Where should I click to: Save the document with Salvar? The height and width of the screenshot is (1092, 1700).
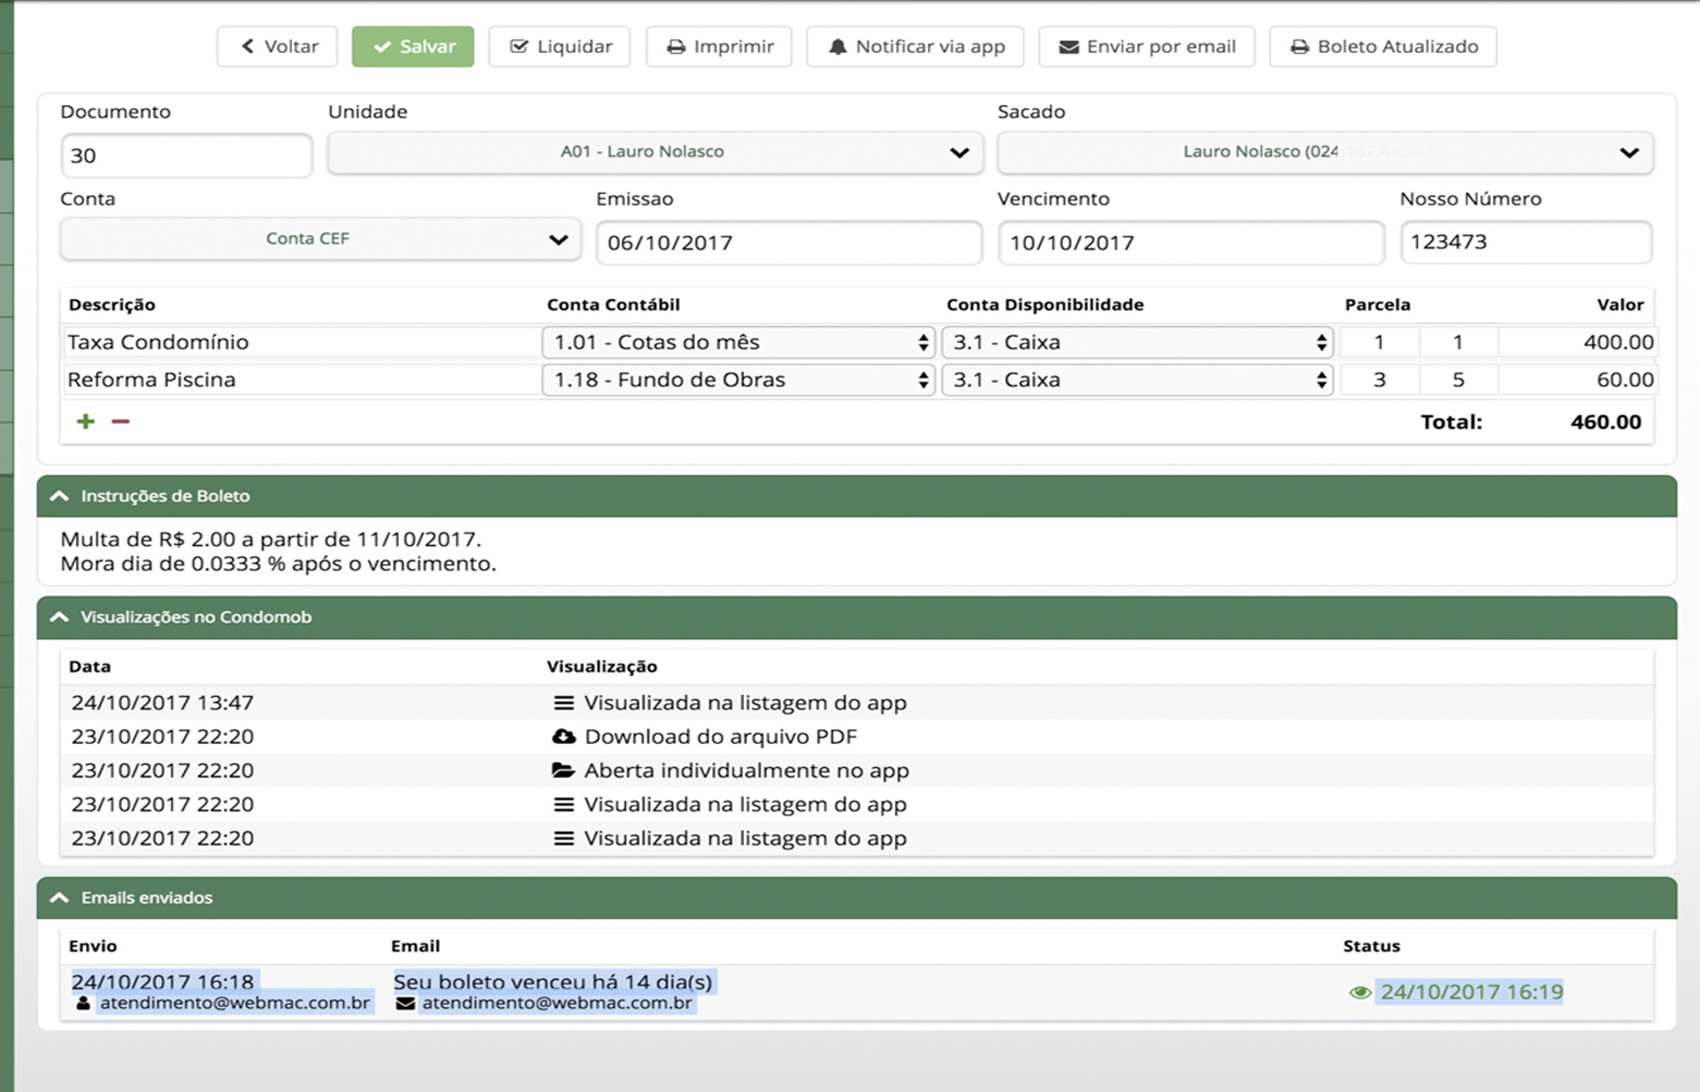413,47
